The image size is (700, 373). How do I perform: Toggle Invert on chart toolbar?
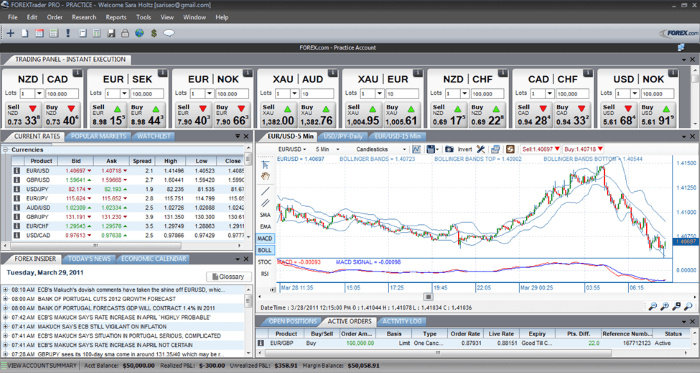(x=465, y=149)
